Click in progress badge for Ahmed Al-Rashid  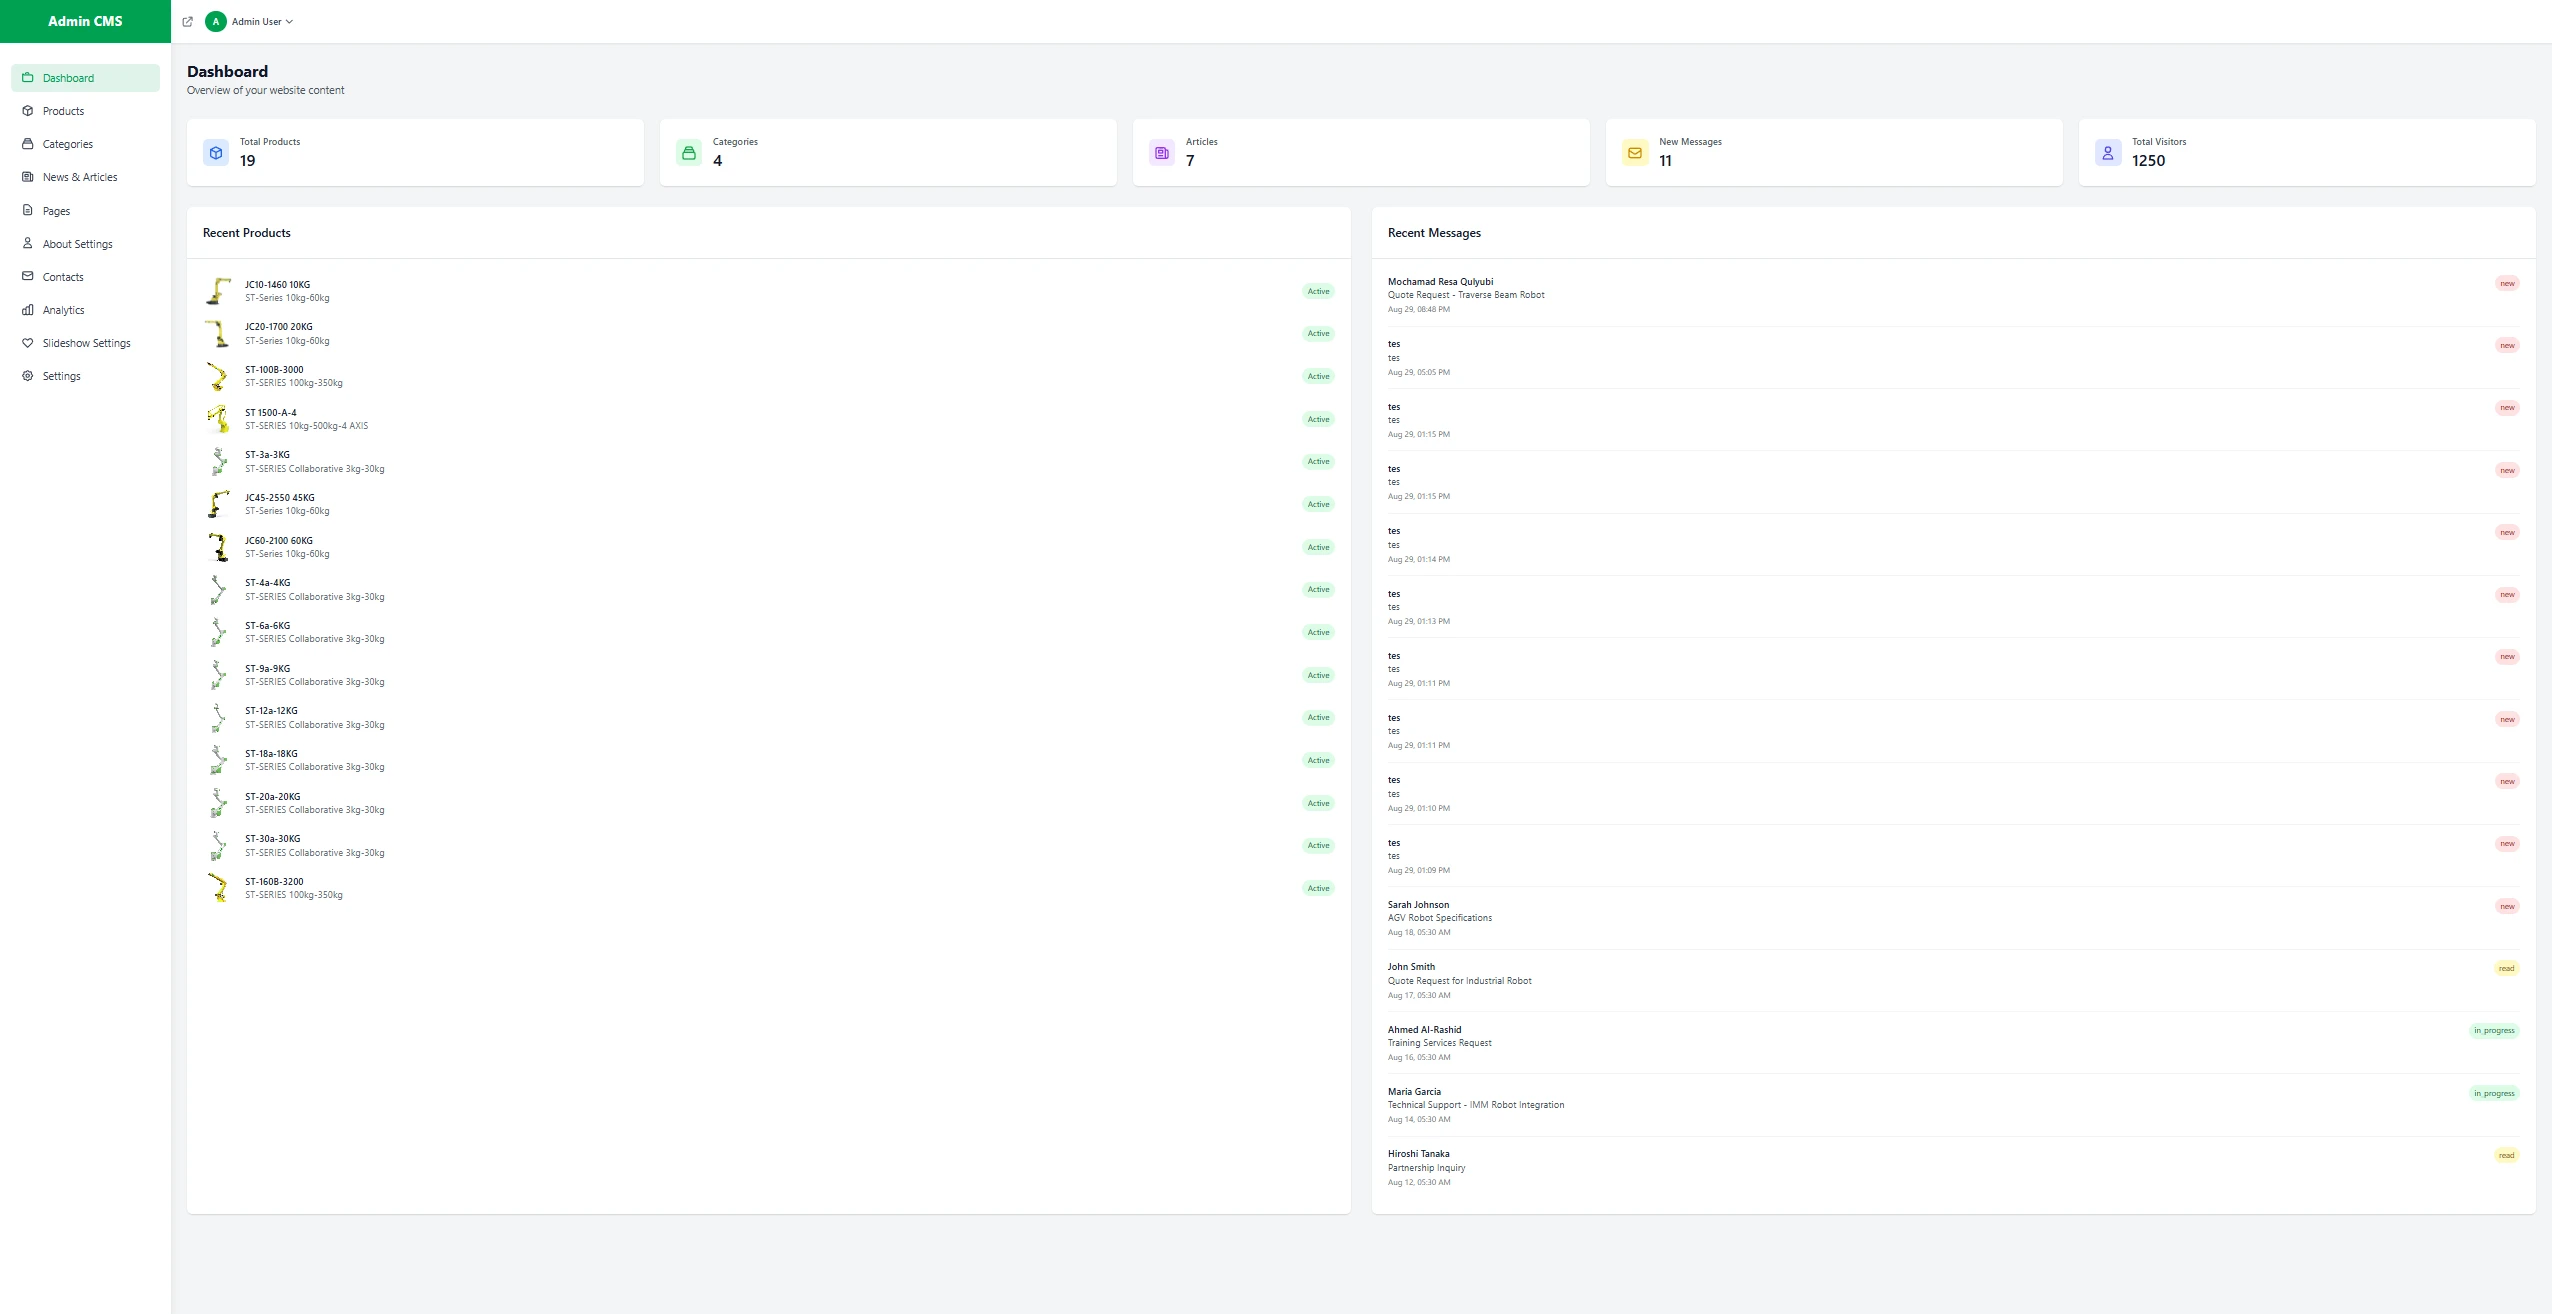(2493, 1030)
